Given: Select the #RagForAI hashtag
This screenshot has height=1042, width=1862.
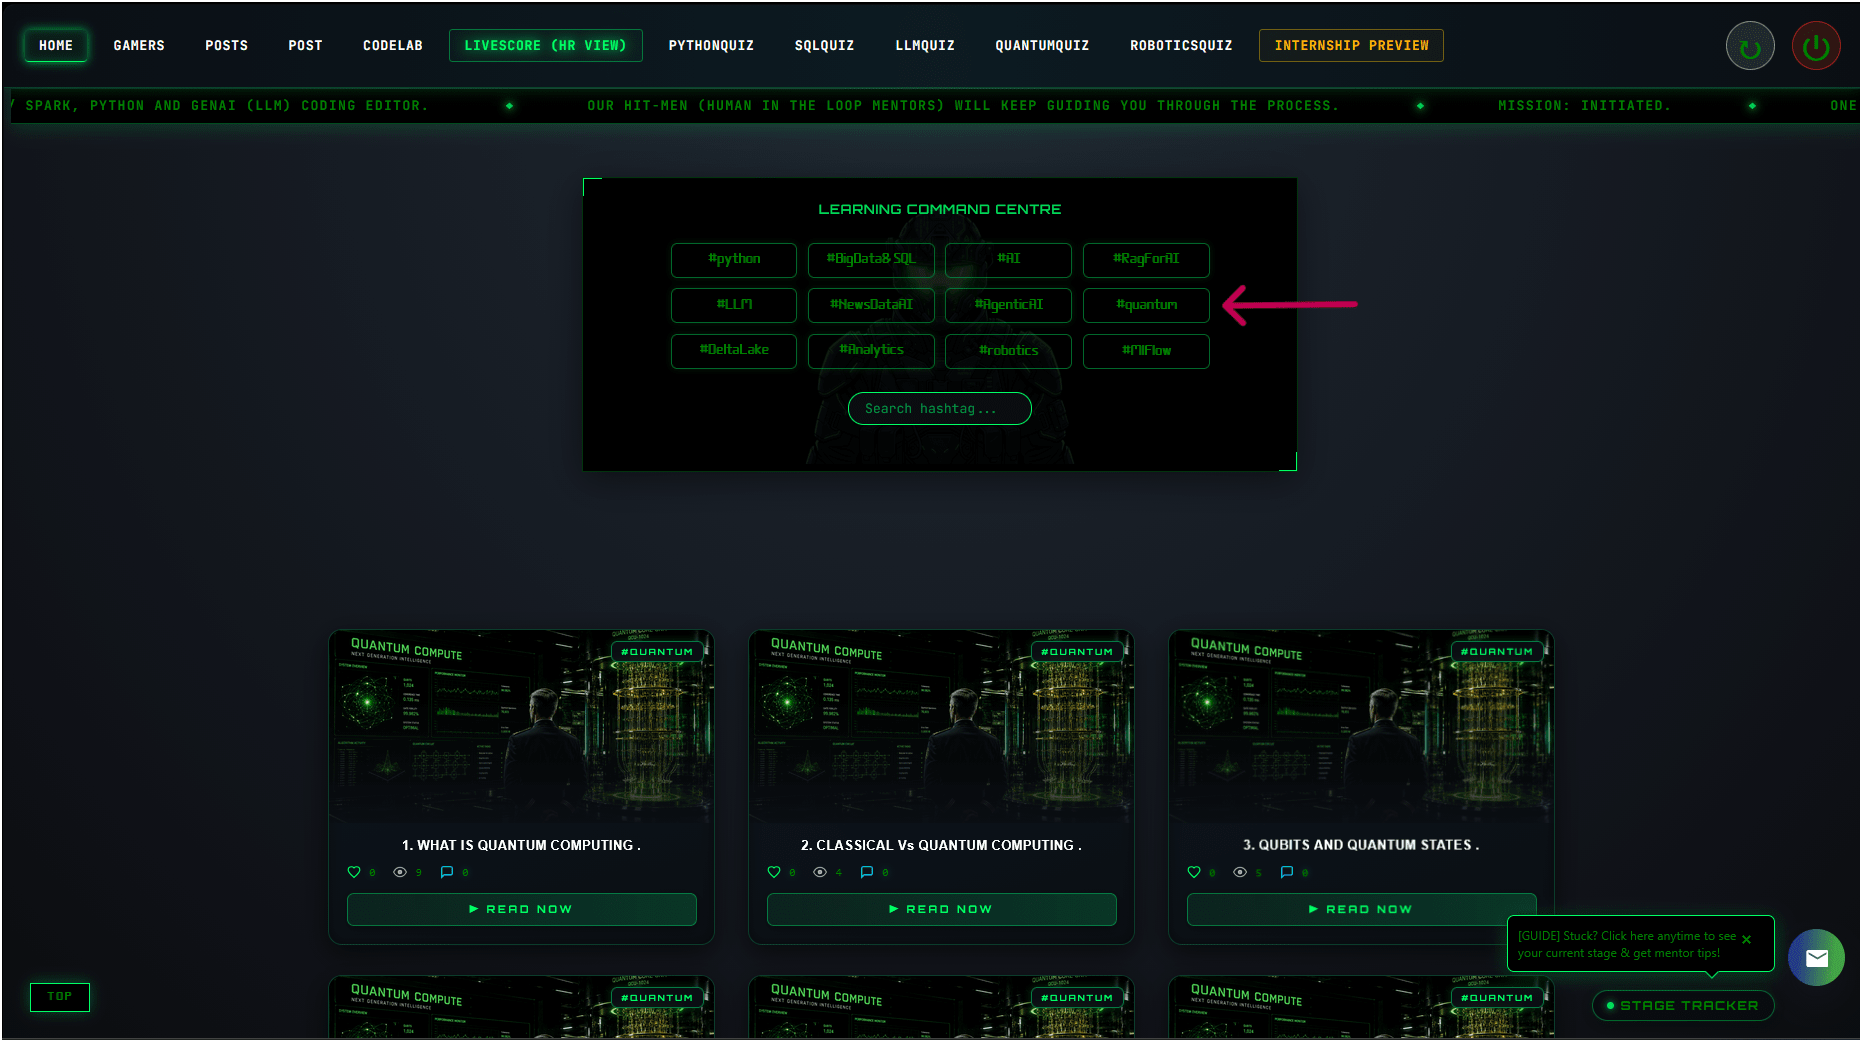Looking at the screenshot, I should tap(1146, 260).
